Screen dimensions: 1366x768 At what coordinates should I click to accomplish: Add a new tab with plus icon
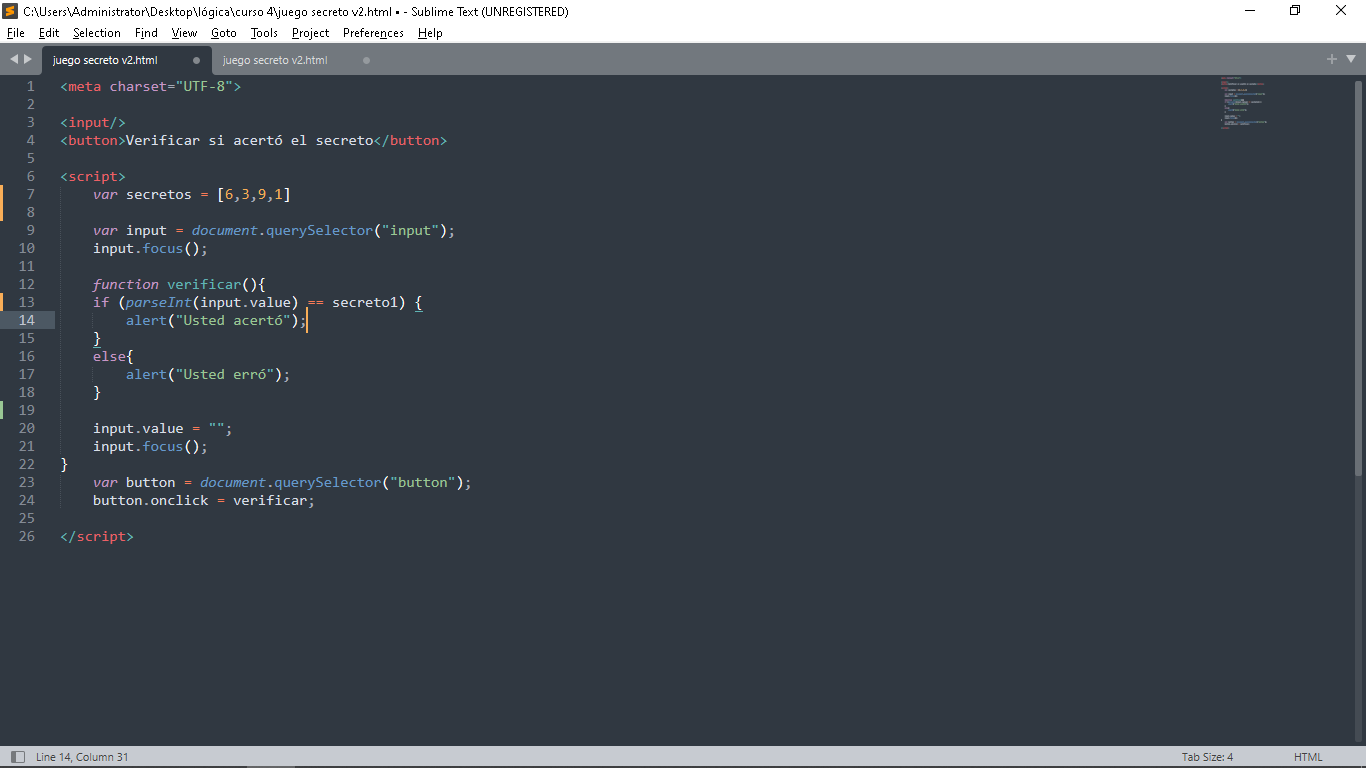click(1332, 59)
